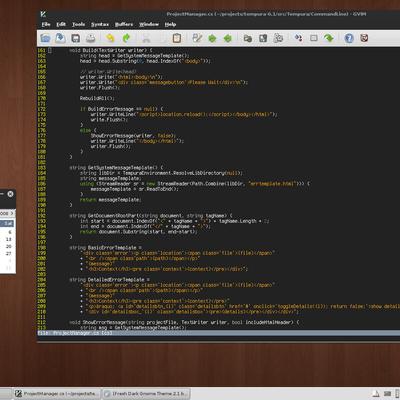Screen dimensions: 400x400
Task: Click the notification tray icon left of the monitor icon
Action: point(376,394)
